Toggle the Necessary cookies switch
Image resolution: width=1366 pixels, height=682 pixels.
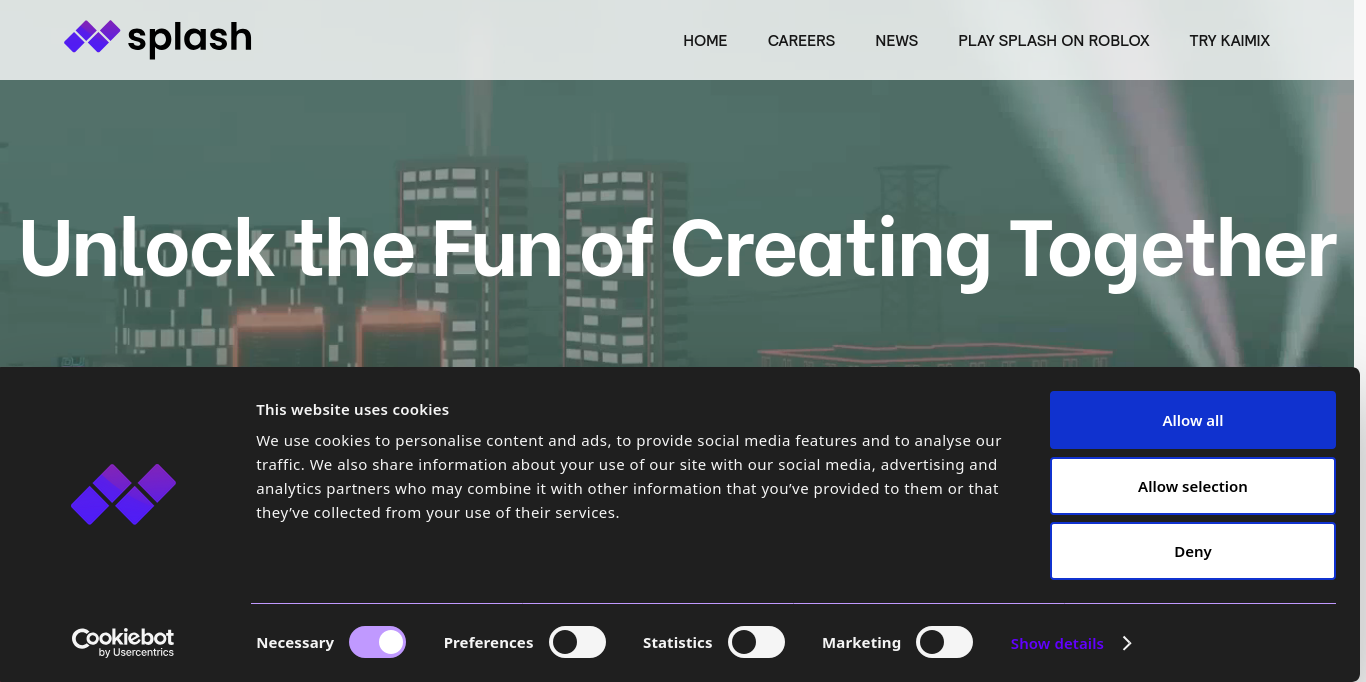click(377, 642)
